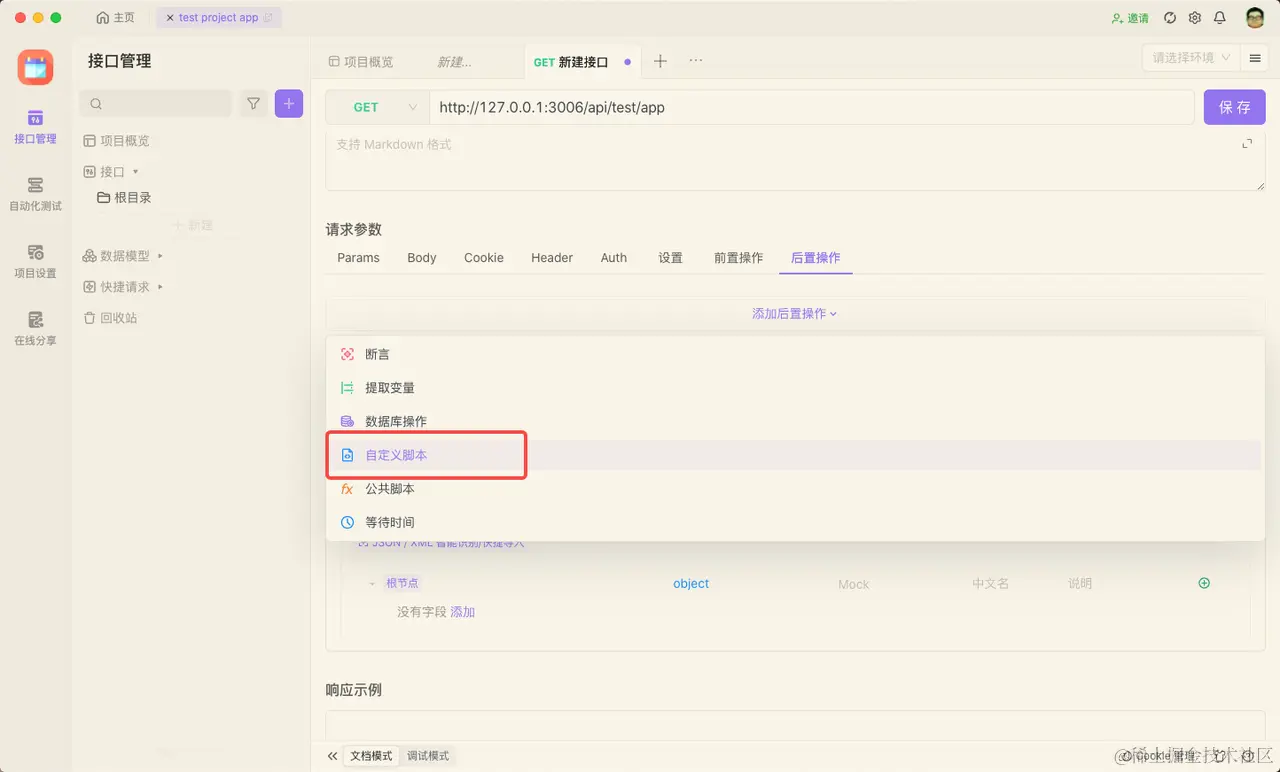This screenshot has height=772, width=1280.
Task: Open the 项目设置 sidebar section
Action: [x=35, y=261]
